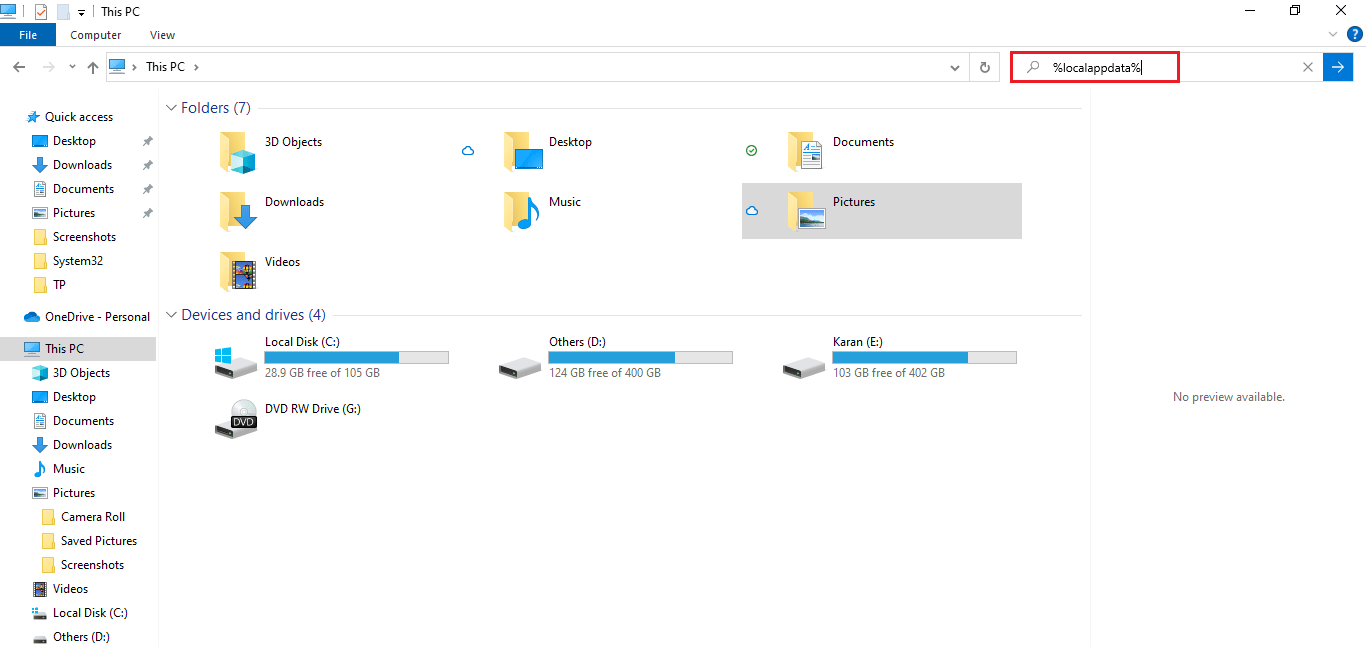Image resolution: width=1366 pixels, height=647 pixels.
Task: Open the DVD RW Drive (G:)
Action: [x=288, y=418]
